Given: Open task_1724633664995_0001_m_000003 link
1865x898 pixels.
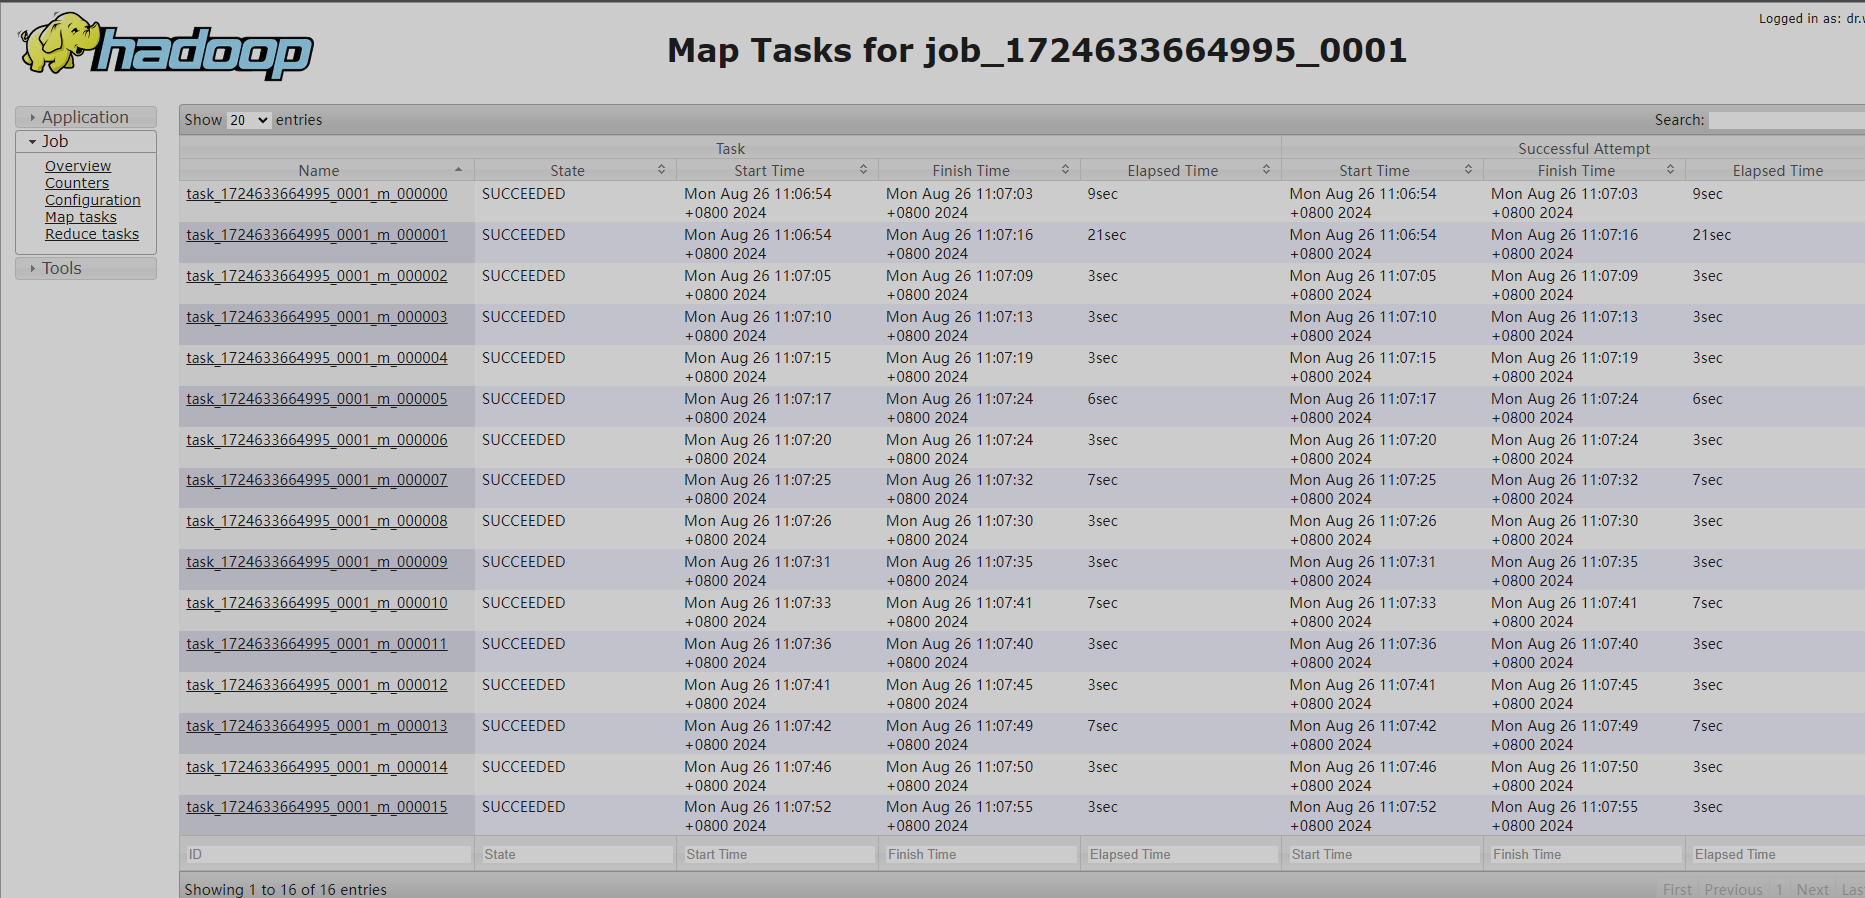Looking at the screenshot, I should click(317, 317).
